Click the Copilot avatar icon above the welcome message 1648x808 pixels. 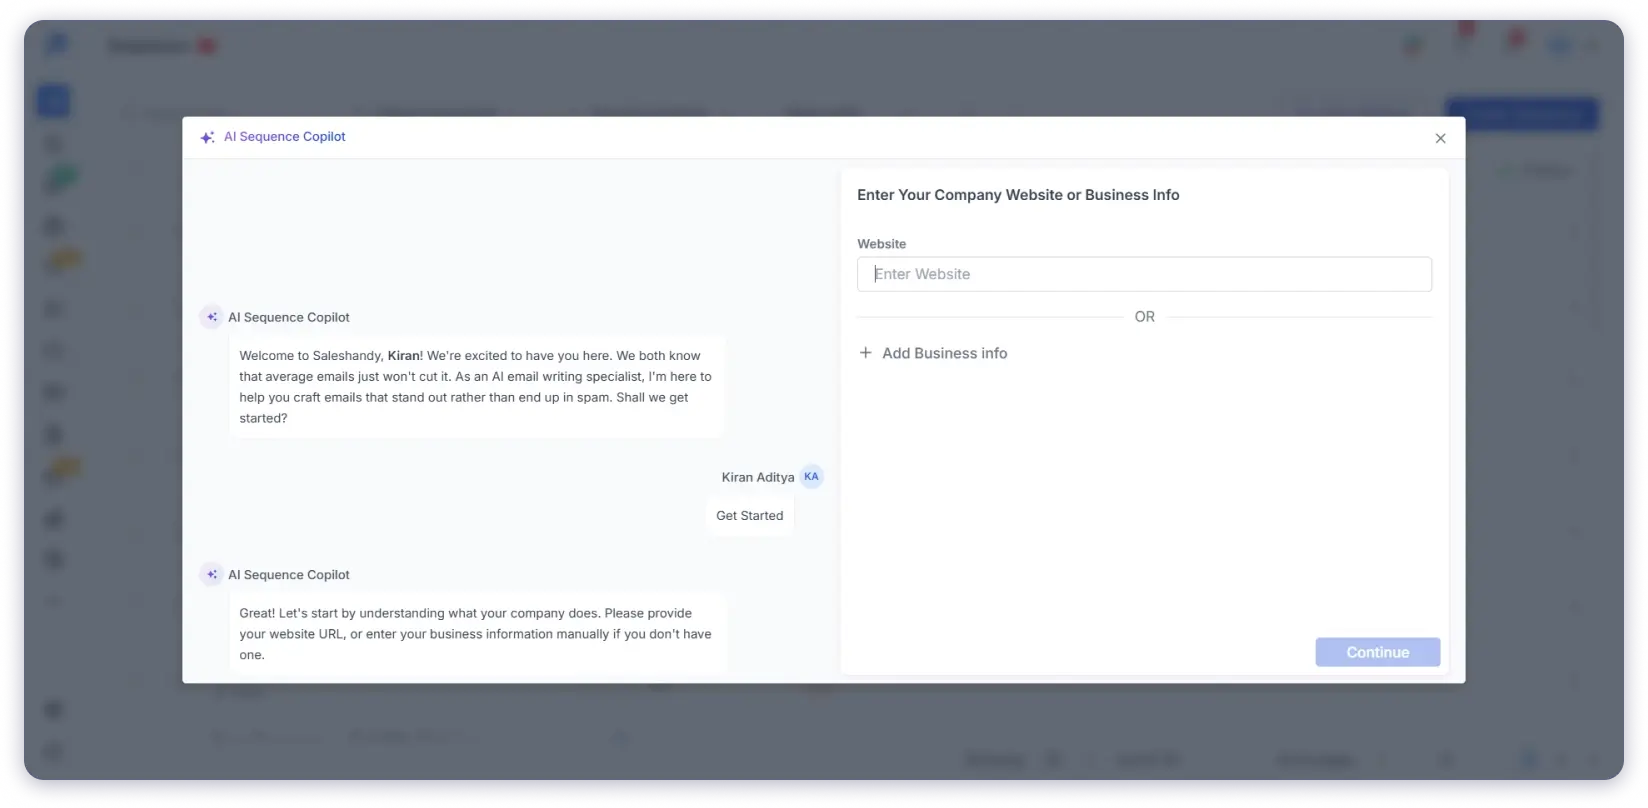(x=211, y=317)
